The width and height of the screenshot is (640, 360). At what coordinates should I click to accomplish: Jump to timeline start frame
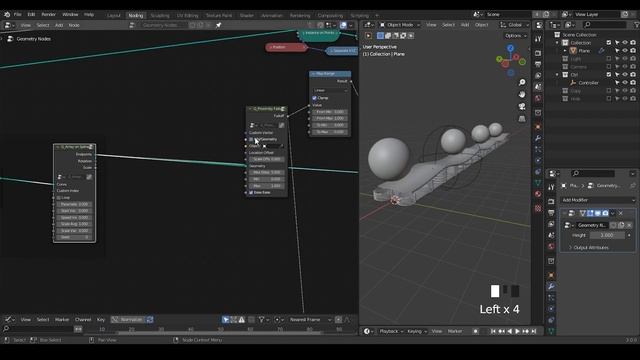click(493, 331)
